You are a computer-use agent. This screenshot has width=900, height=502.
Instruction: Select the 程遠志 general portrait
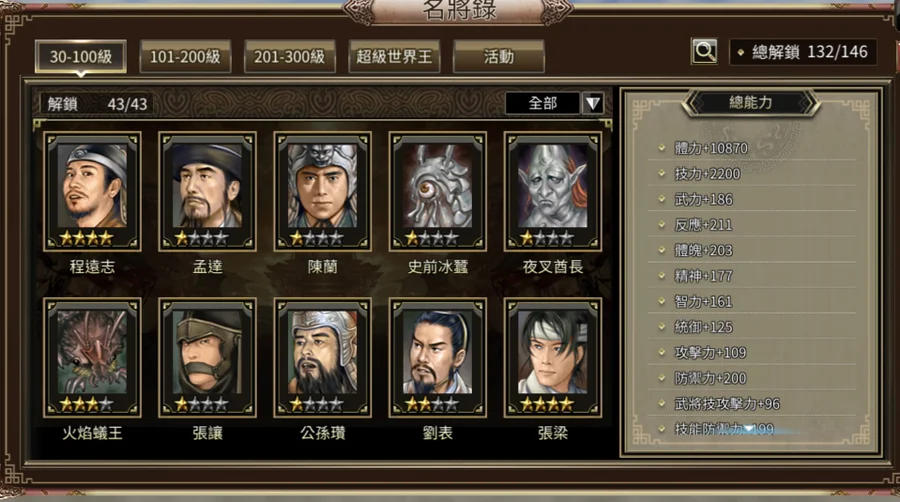pyautogui.click(x=92, y=191)
